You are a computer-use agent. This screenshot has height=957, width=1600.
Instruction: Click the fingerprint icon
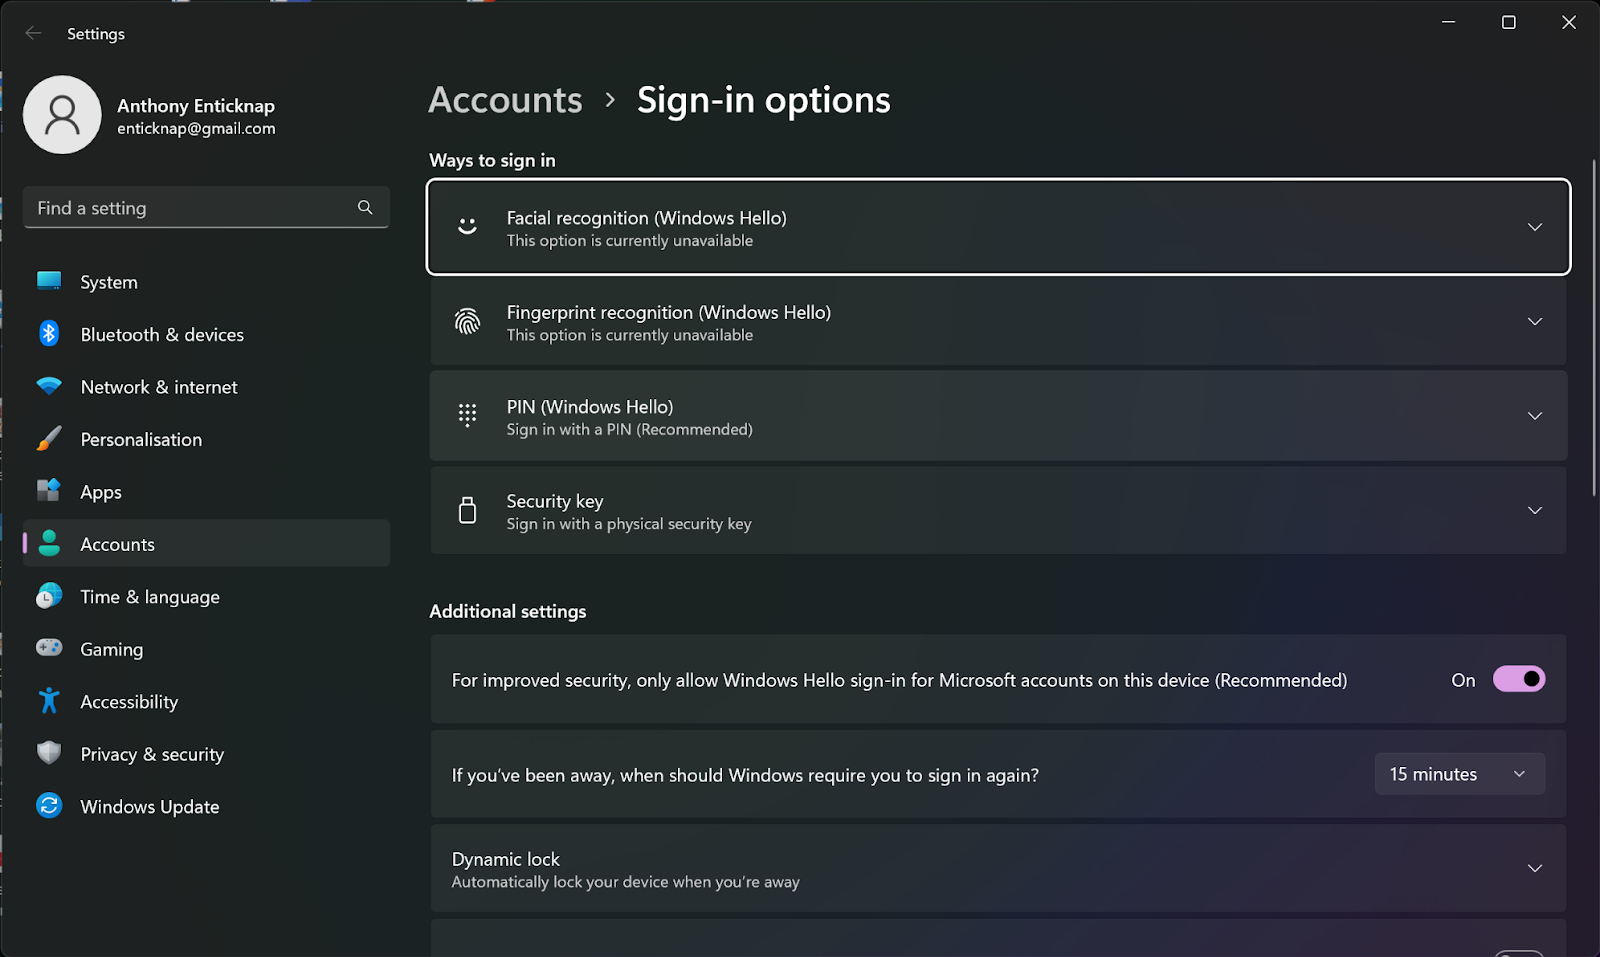(467, 321)
